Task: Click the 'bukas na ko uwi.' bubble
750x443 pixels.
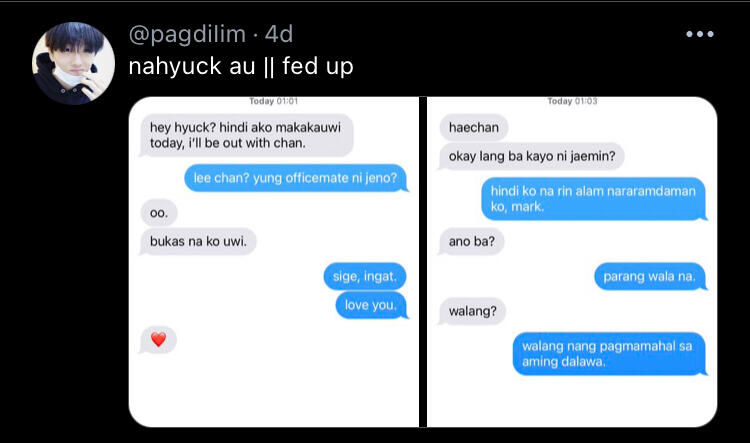Action: [198, 242]
